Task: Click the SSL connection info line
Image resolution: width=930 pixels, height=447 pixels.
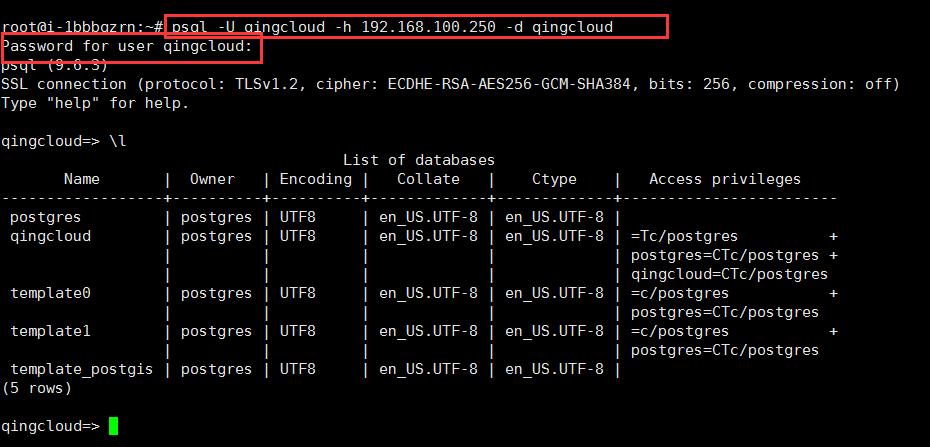Action: [451, 84]
